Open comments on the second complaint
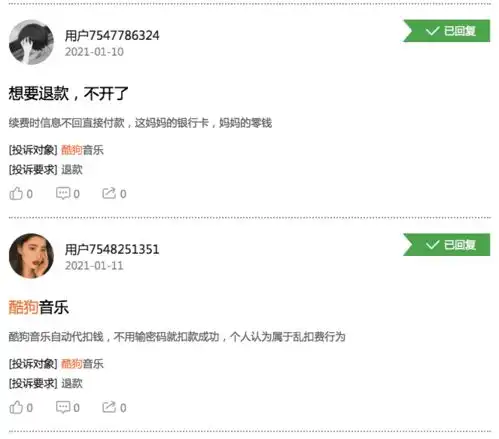 (x=68, y=407)
